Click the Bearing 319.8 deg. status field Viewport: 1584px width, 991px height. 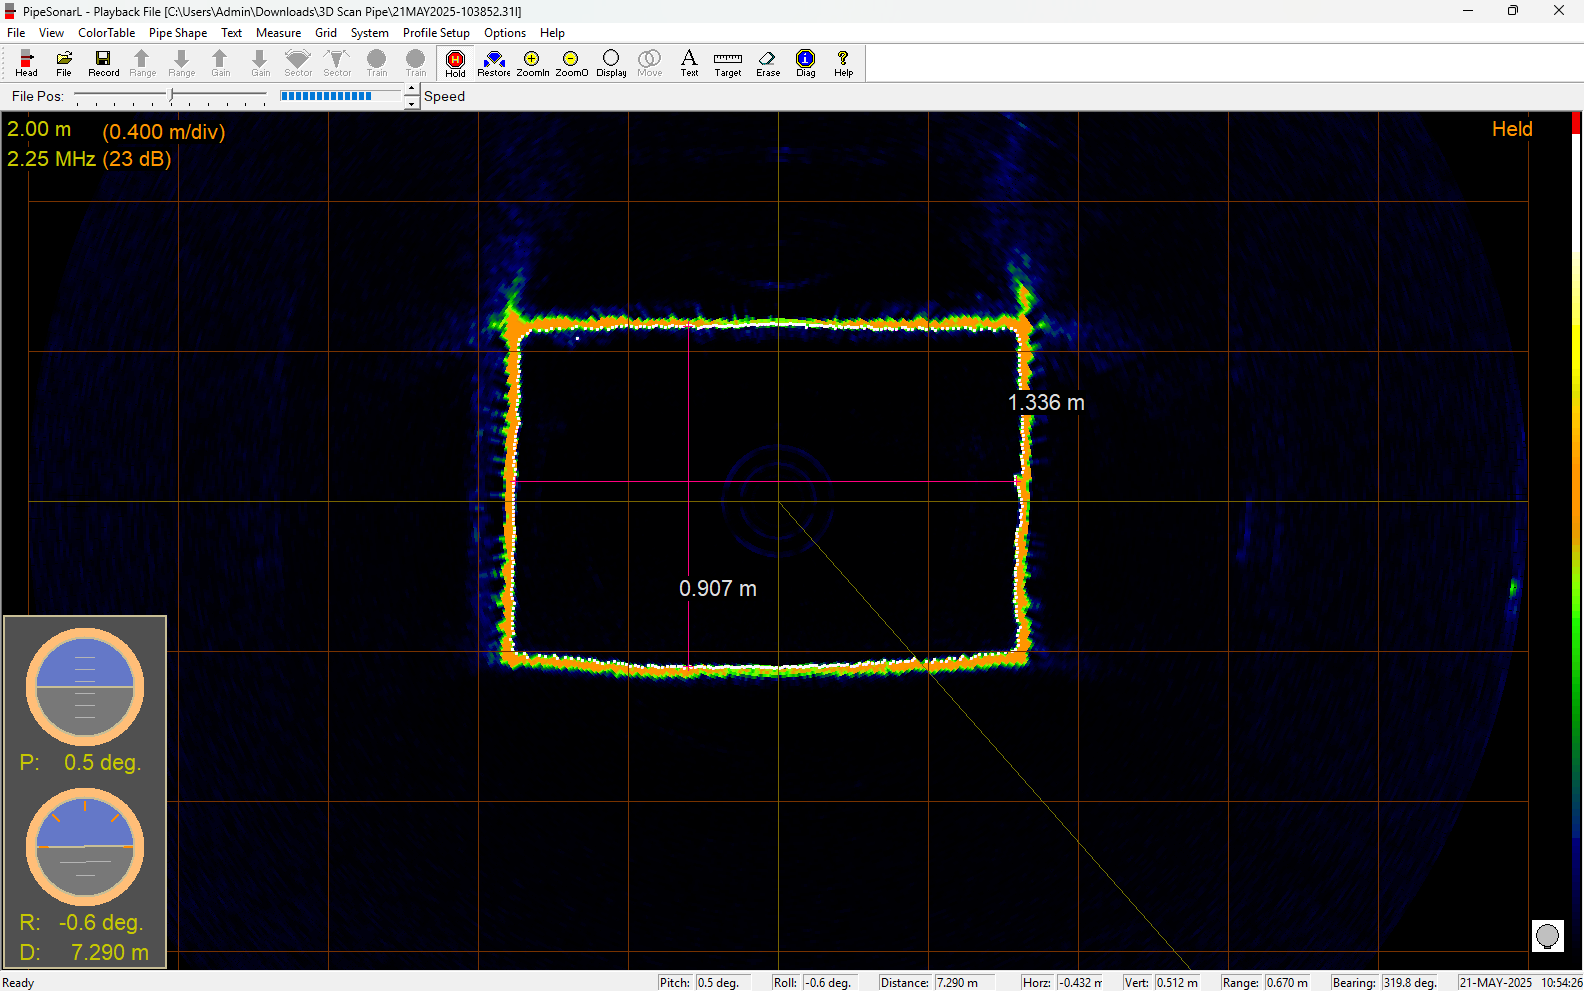pyautogui.click(x=1386, y=982)
